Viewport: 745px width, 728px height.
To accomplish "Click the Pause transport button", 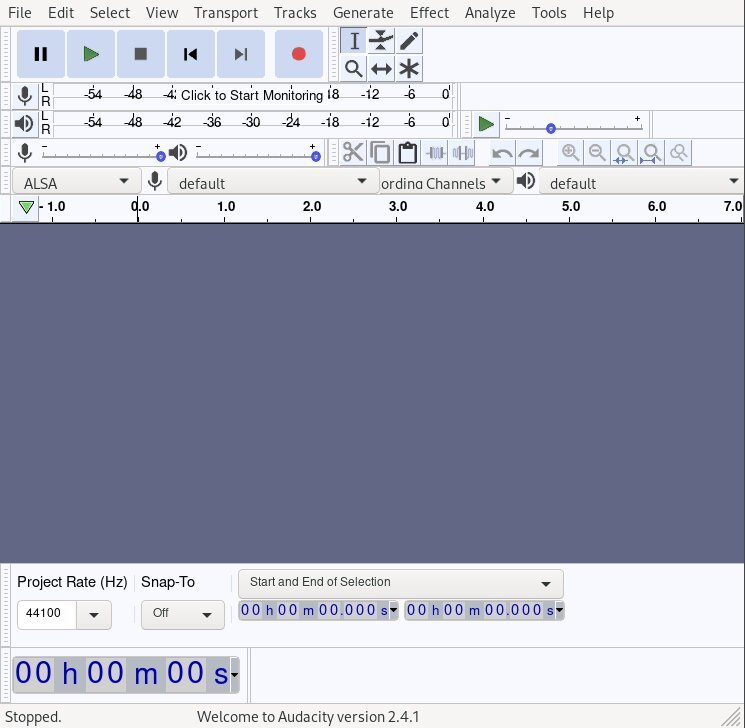I will point(41,54).
